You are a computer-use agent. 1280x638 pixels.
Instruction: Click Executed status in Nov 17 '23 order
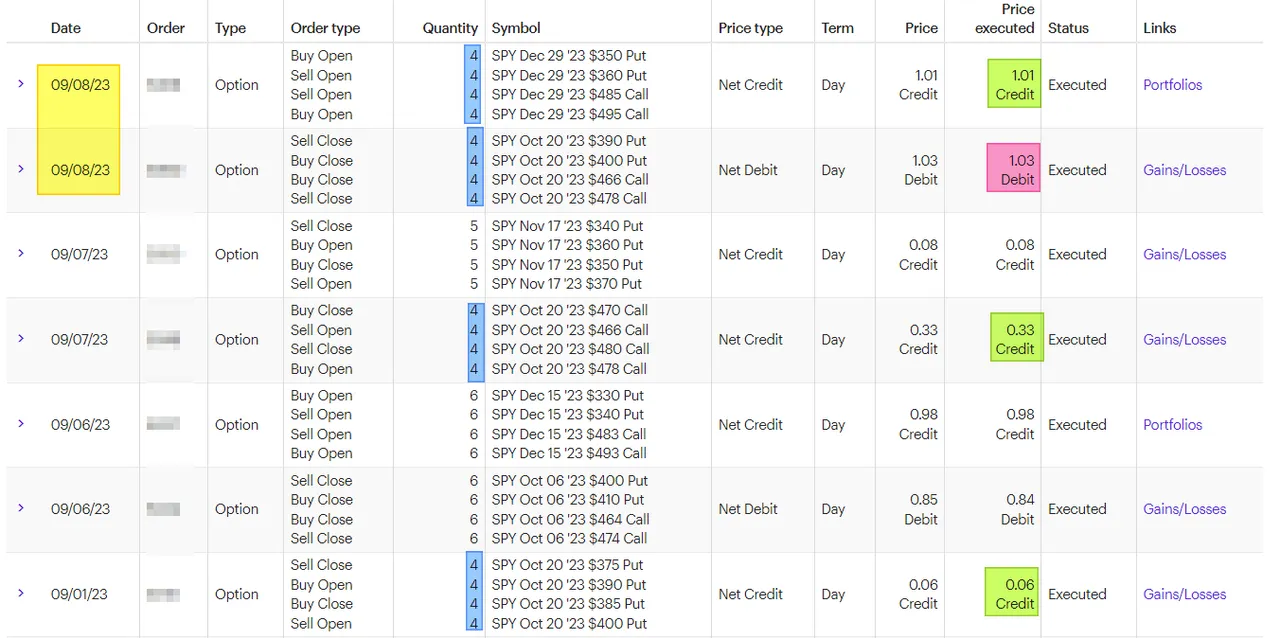pyautogui.click(x=1077, y=254)
